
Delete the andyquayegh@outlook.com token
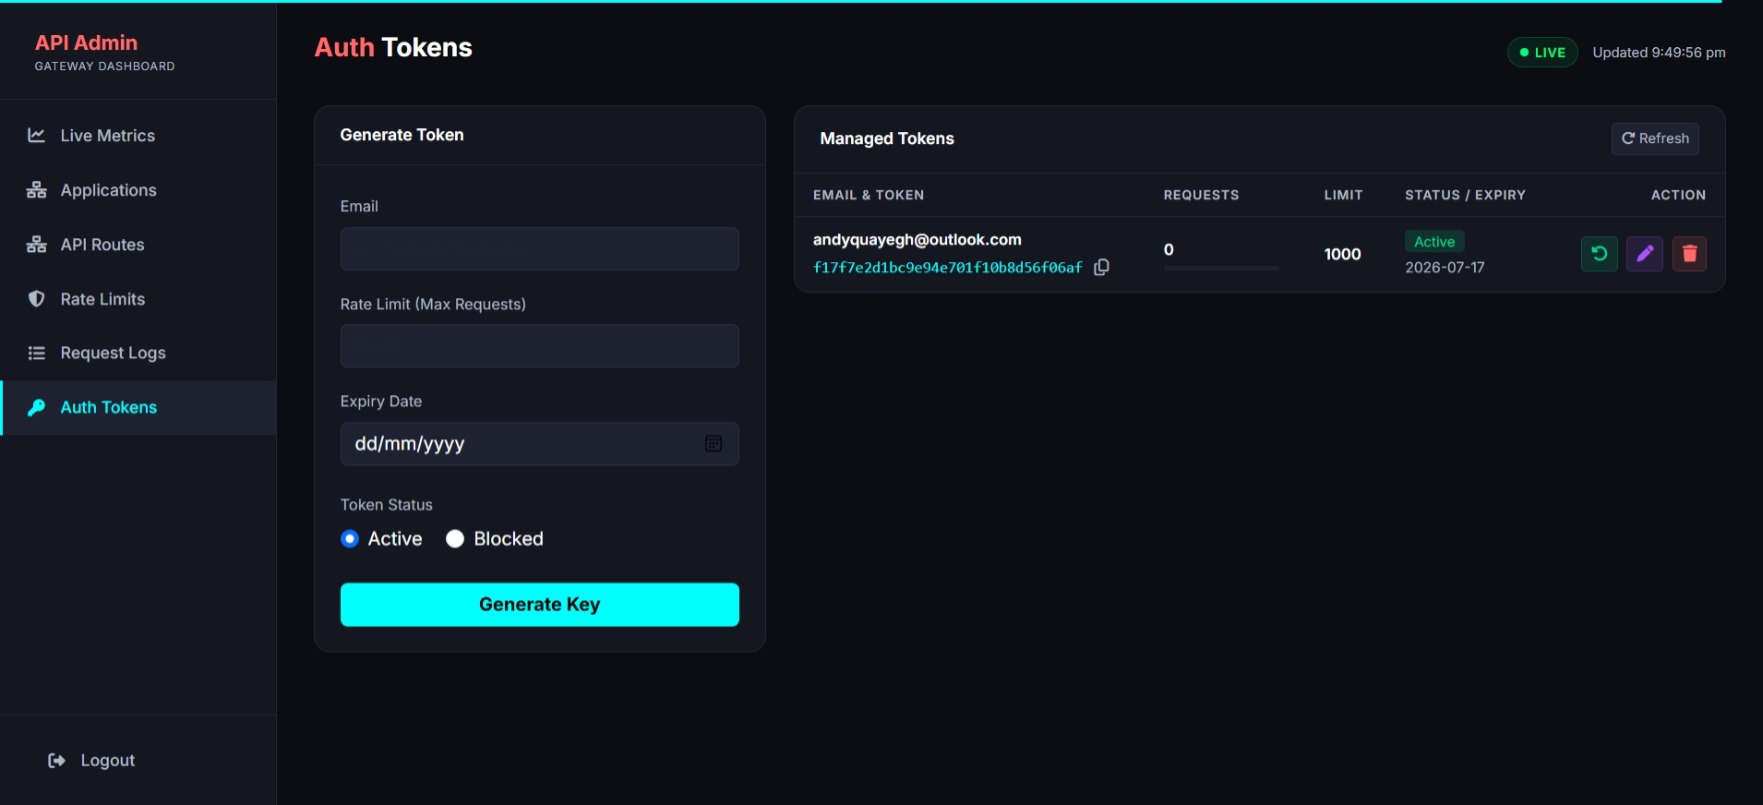point(1690,254)
